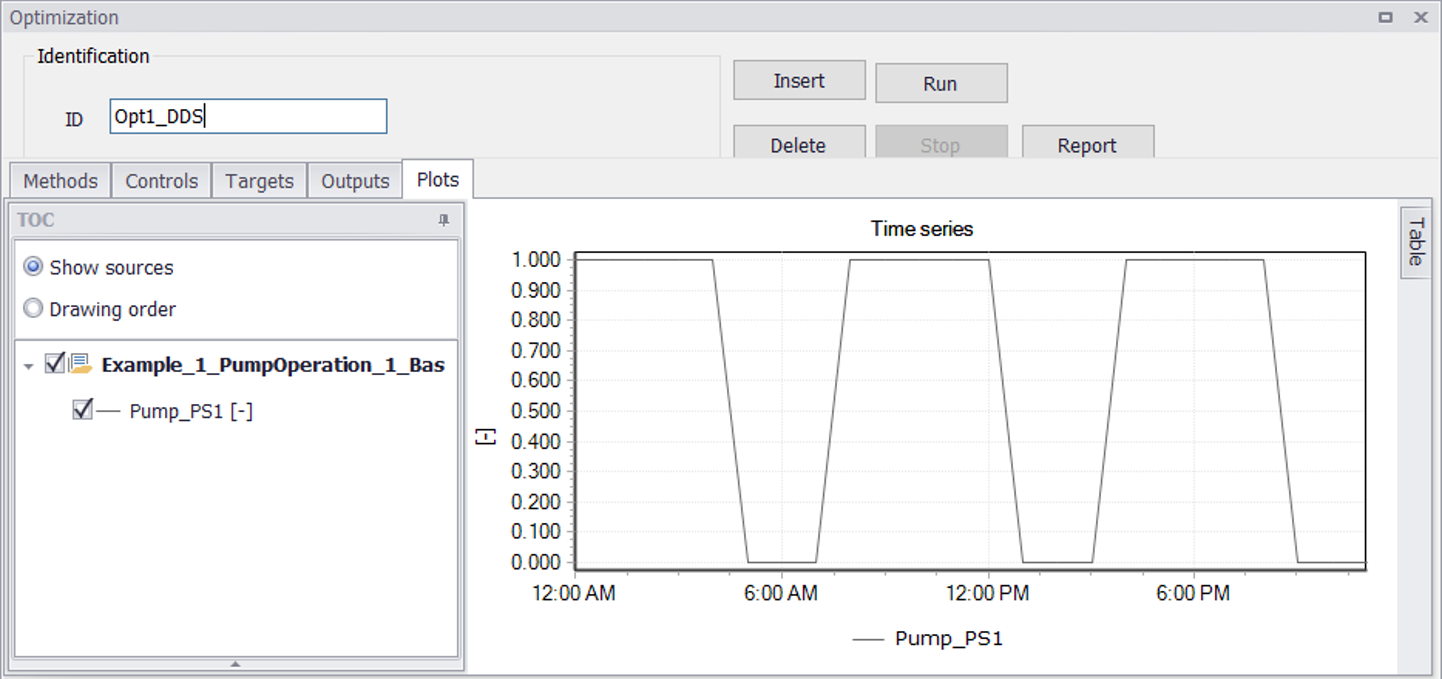Select the Plots tab
1442x679 pixels.
(438, 179)
